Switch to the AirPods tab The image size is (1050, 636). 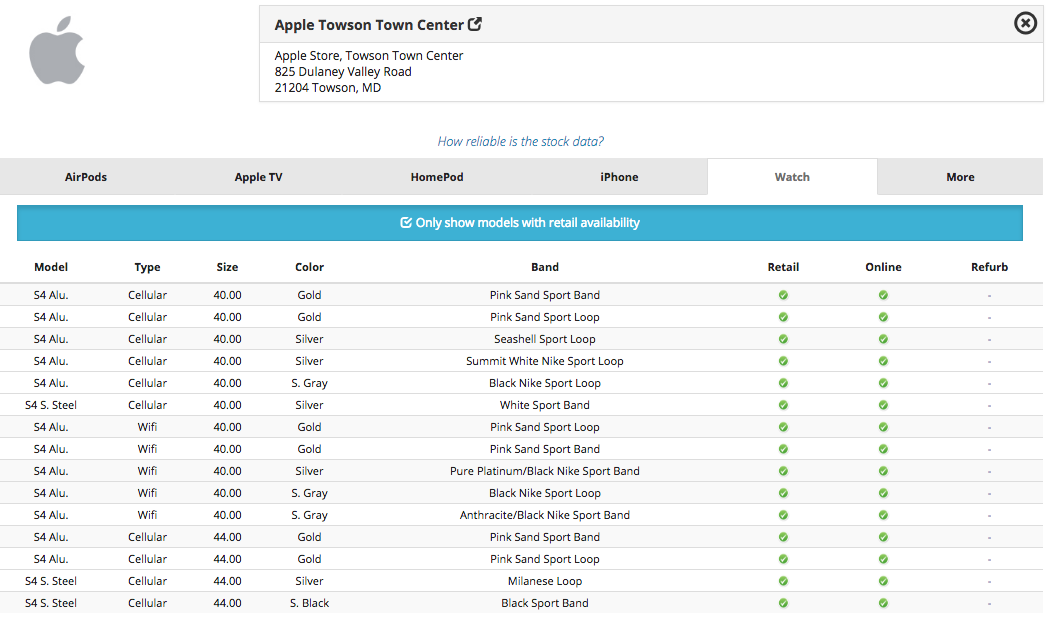click(86, 177)
